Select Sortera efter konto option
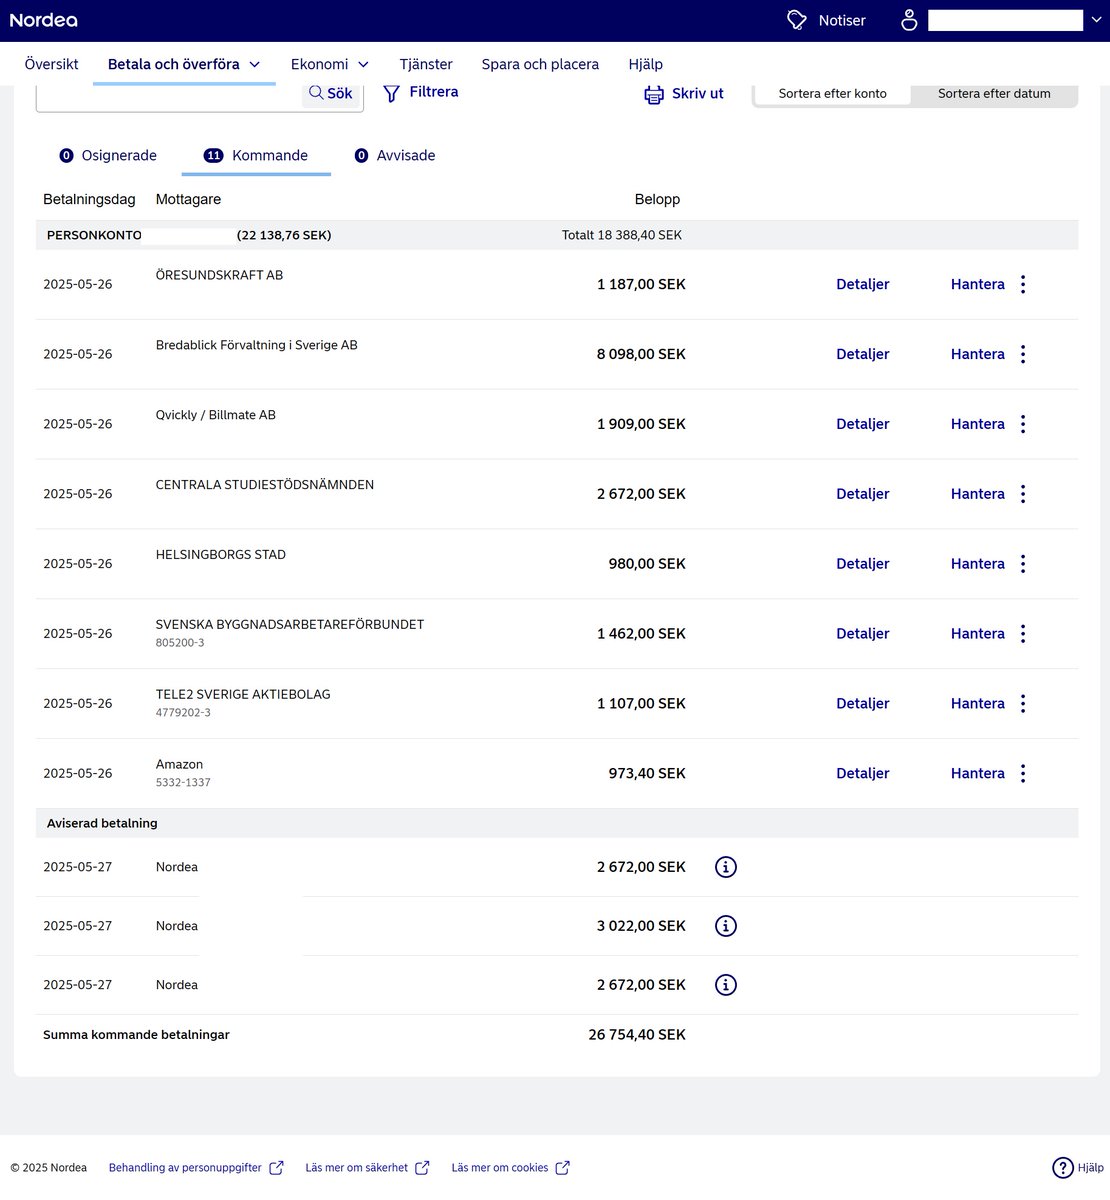The height and width of the screenshot is (1200, 1110). (x=832, y=93)
